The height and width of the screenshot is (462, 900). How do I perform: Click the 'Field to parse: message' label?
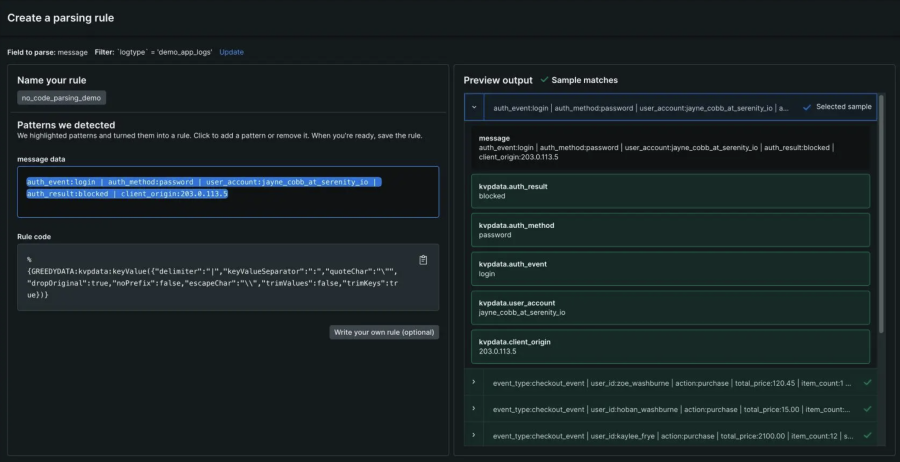point(48,52)
